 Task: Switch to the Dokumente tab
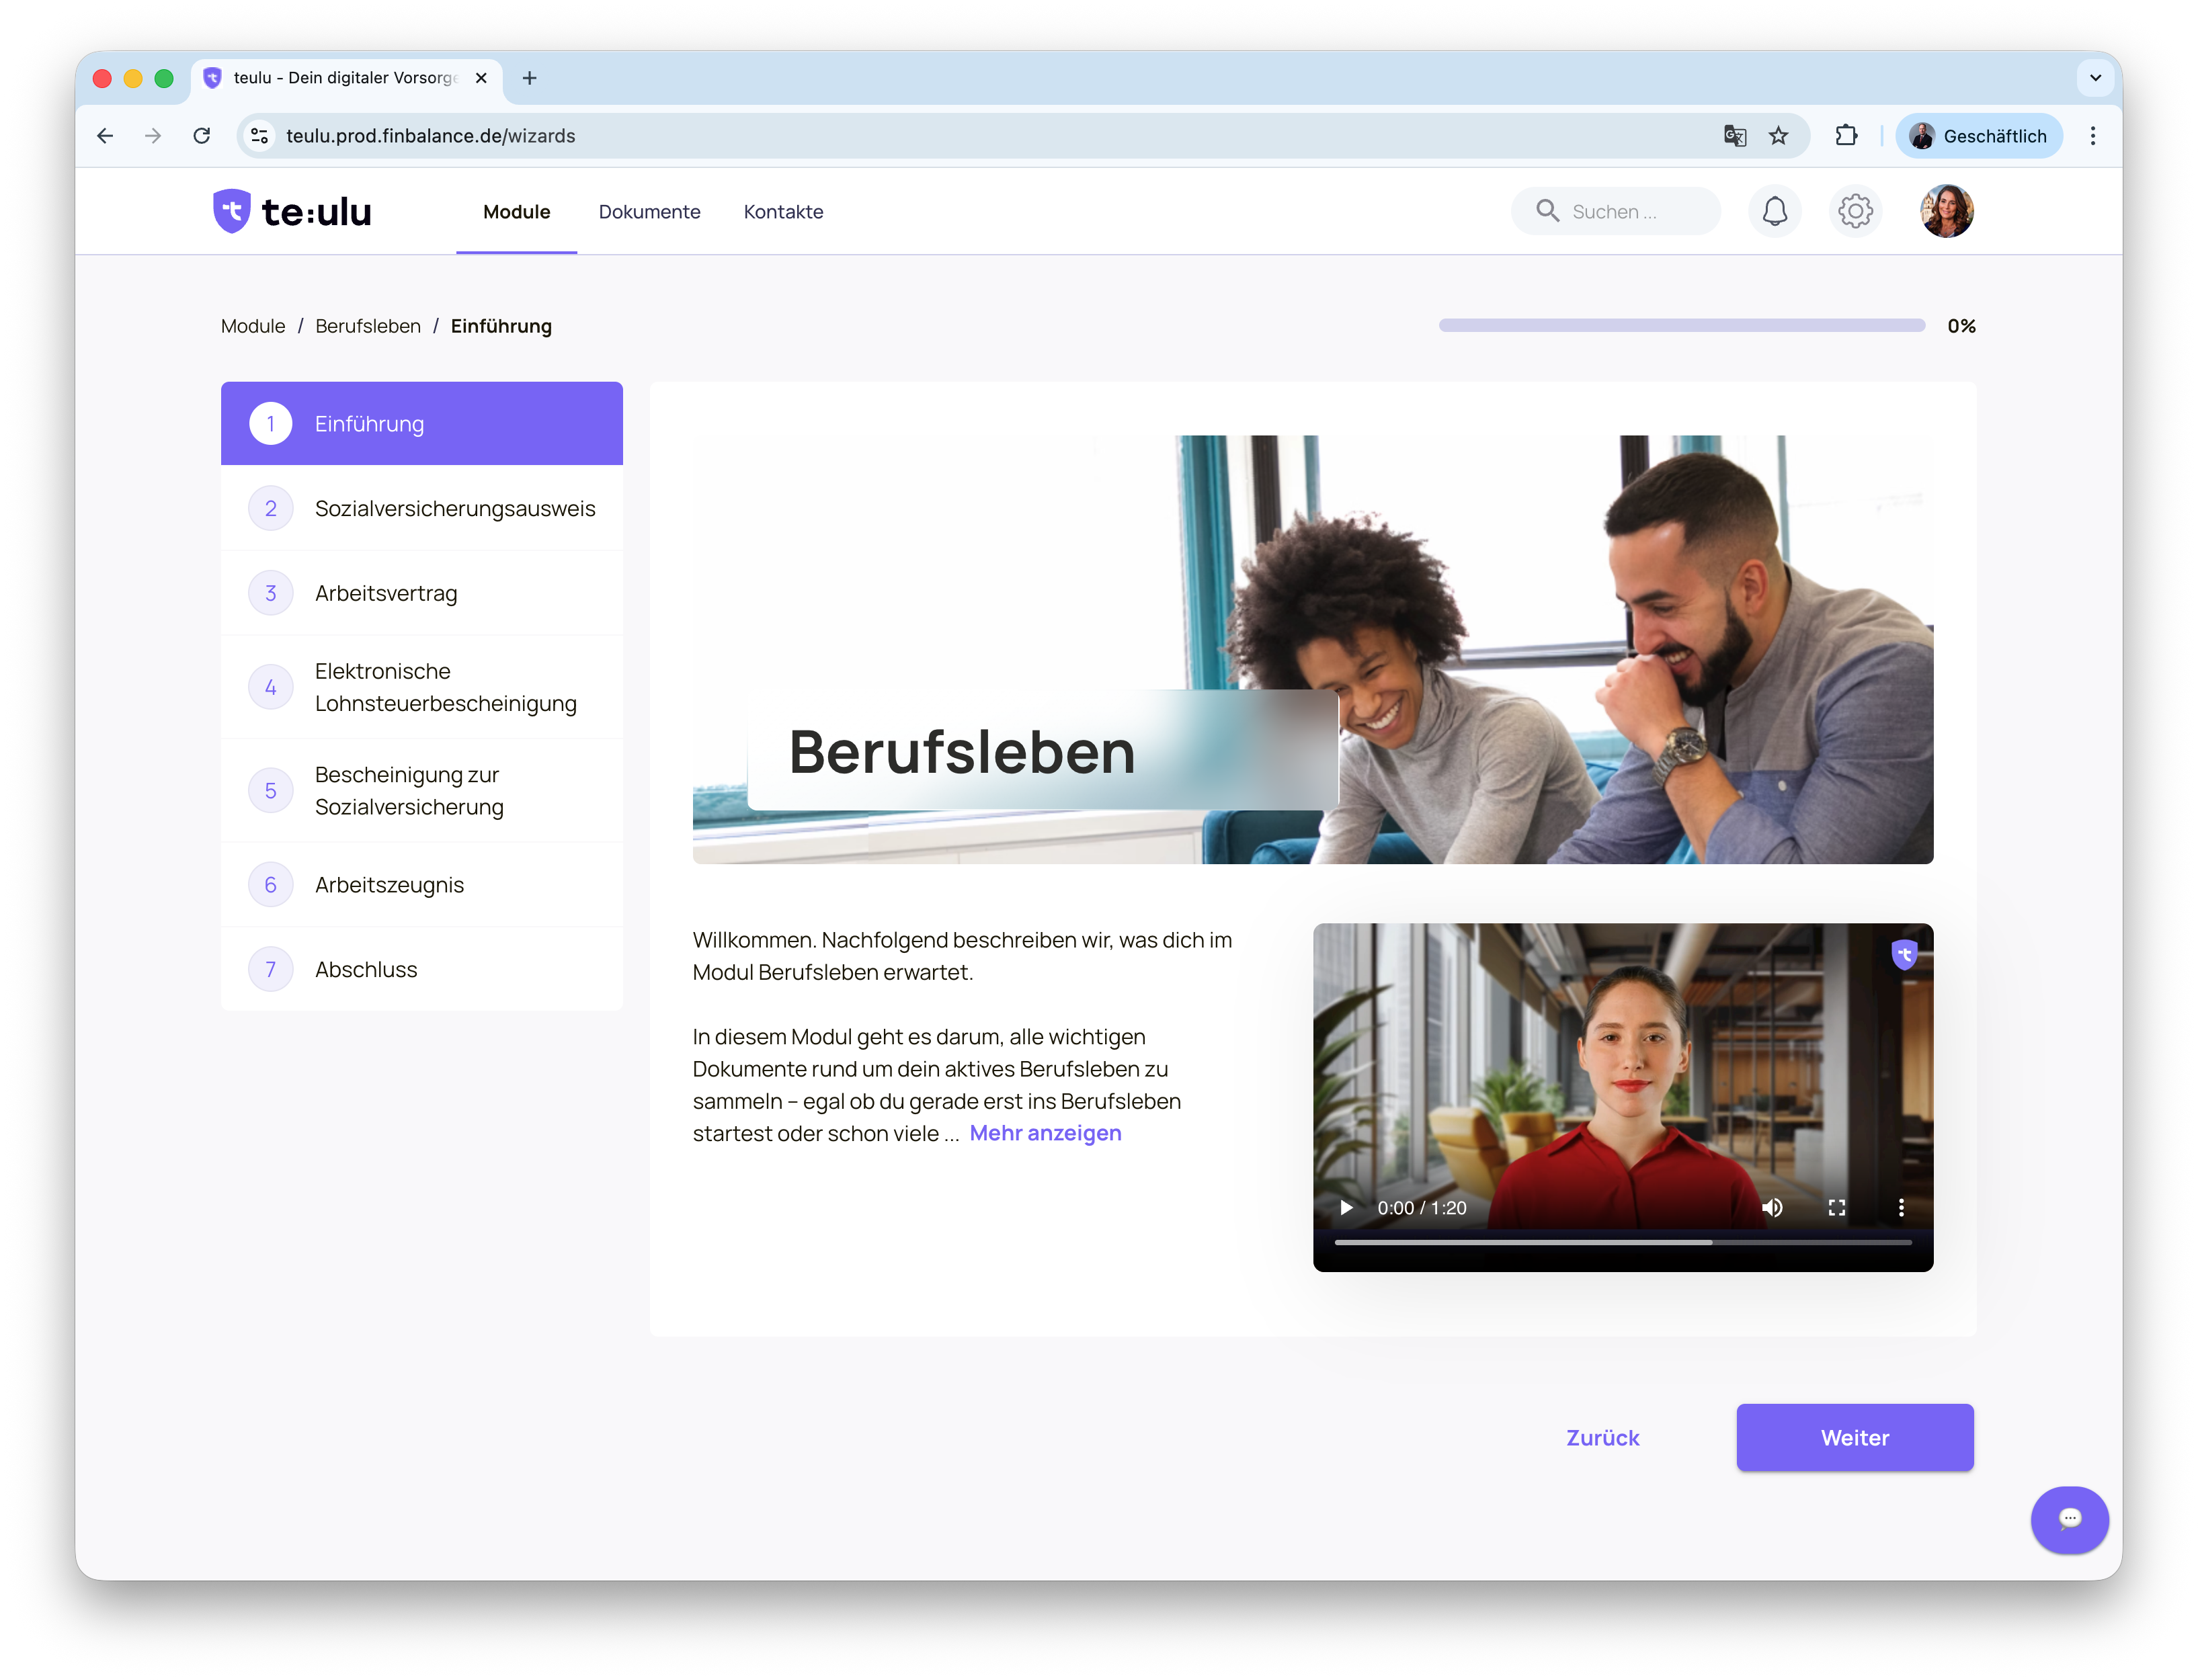pos(650,211)
